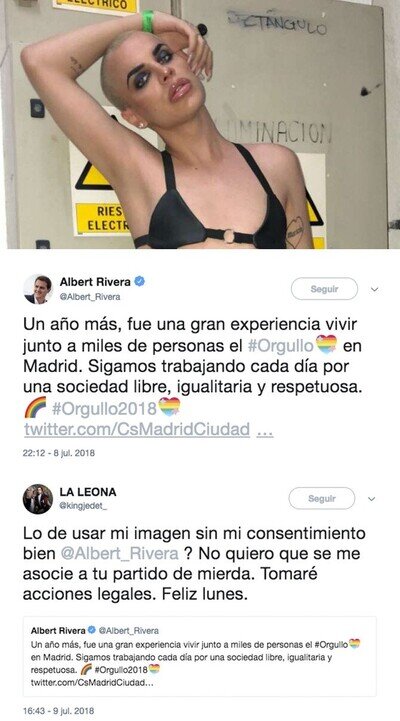Follow LA LEONA with the Seguir button

[322, 498]
